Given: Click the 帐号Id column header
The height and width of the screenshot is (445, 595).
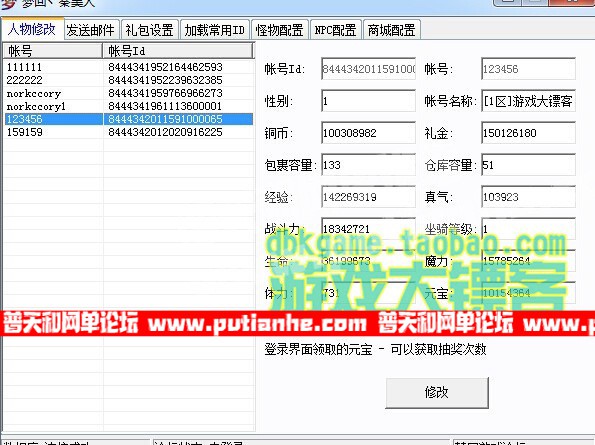Looking at the screenshot, I should tap(178, 51).
